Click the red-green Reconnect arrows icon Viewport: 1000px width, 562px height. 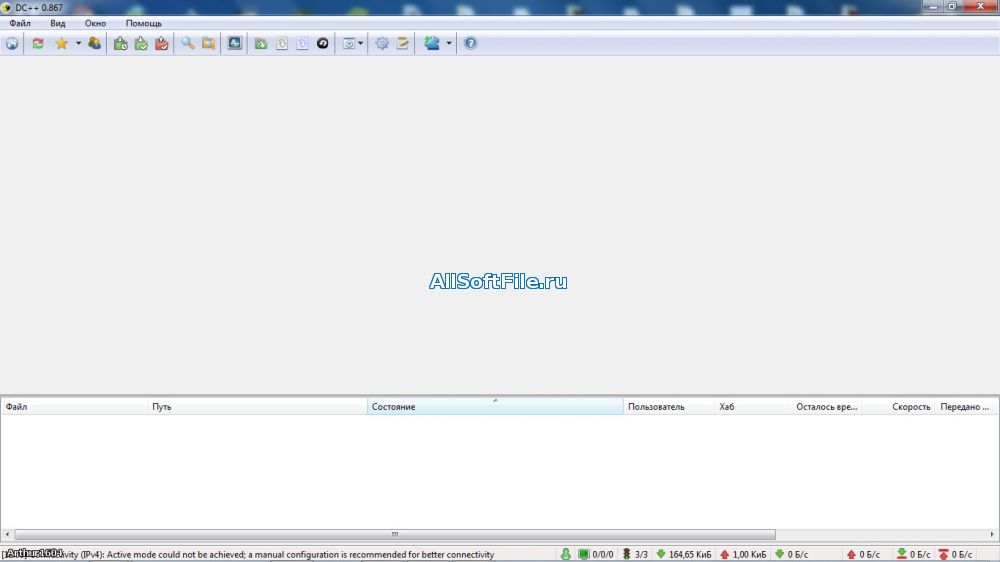tap(38, 43)
